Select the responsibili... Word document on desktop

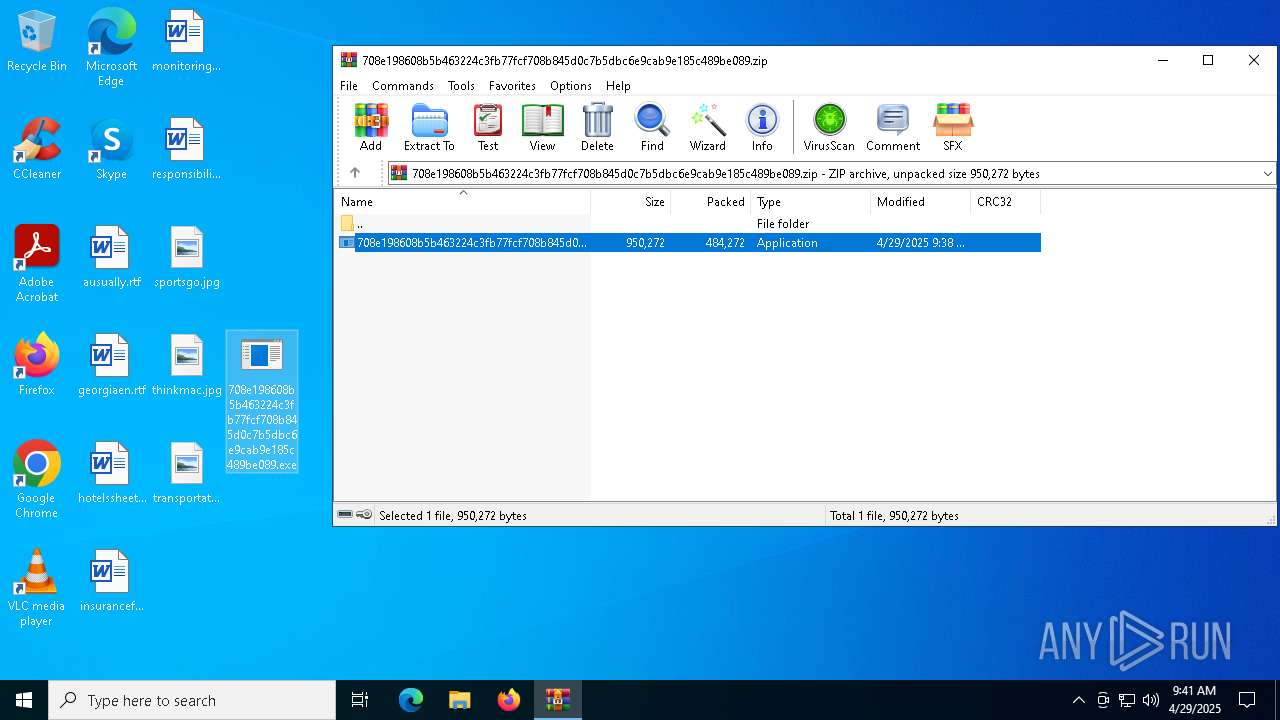[x=186, y=149]
